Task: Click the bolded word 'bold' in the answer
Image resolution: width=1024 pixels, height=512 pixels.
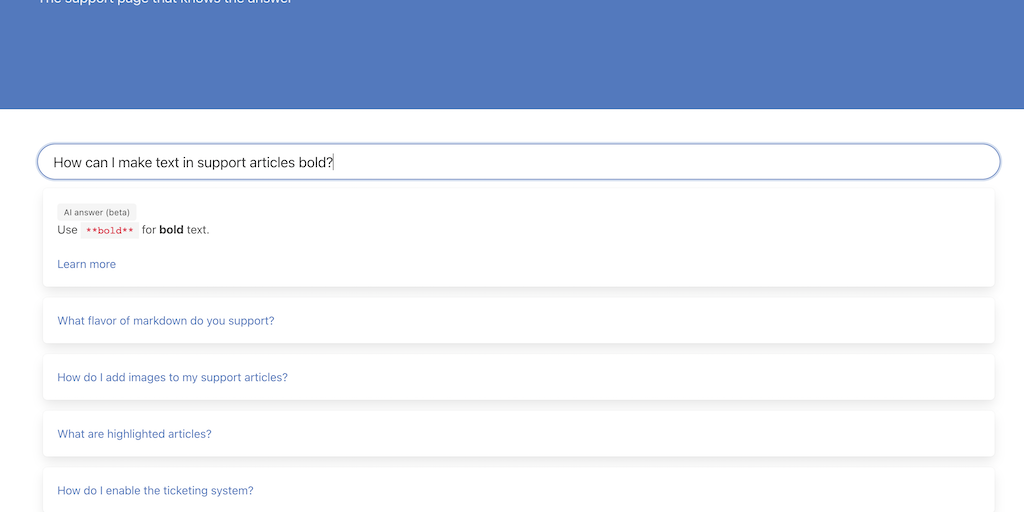Action: (x=171, y=230)
